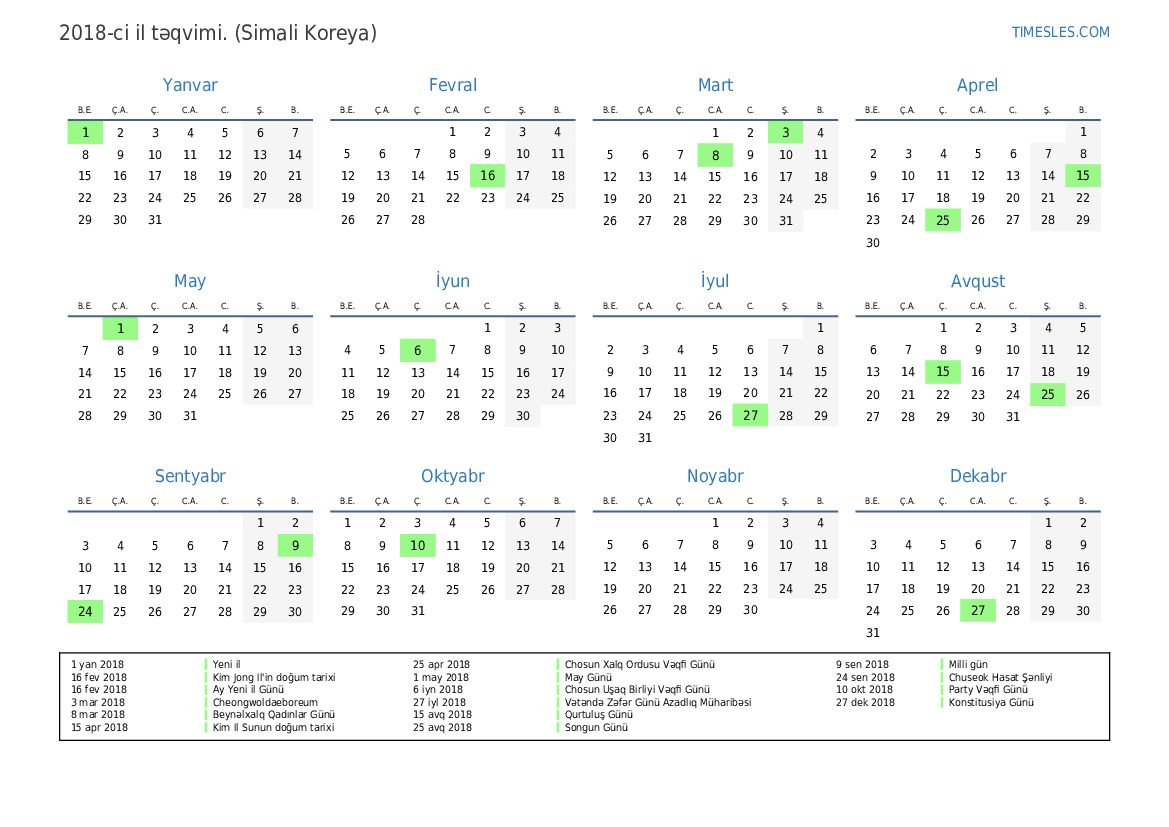Click highlighted December 27 holiday
This screenshot has height=827, width=1169.
coord(977,611)
